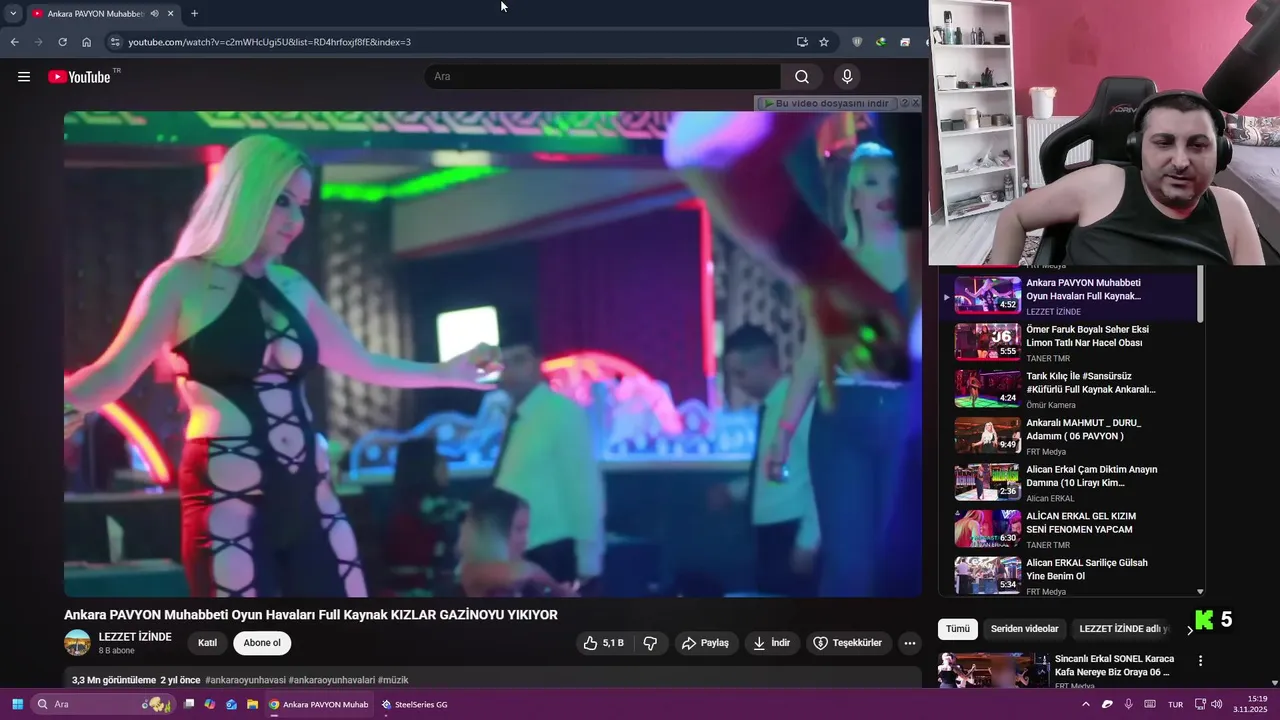Go back with browser back arrow
The height and width of the screenshot is (720, 1280).
click(14, 42)
